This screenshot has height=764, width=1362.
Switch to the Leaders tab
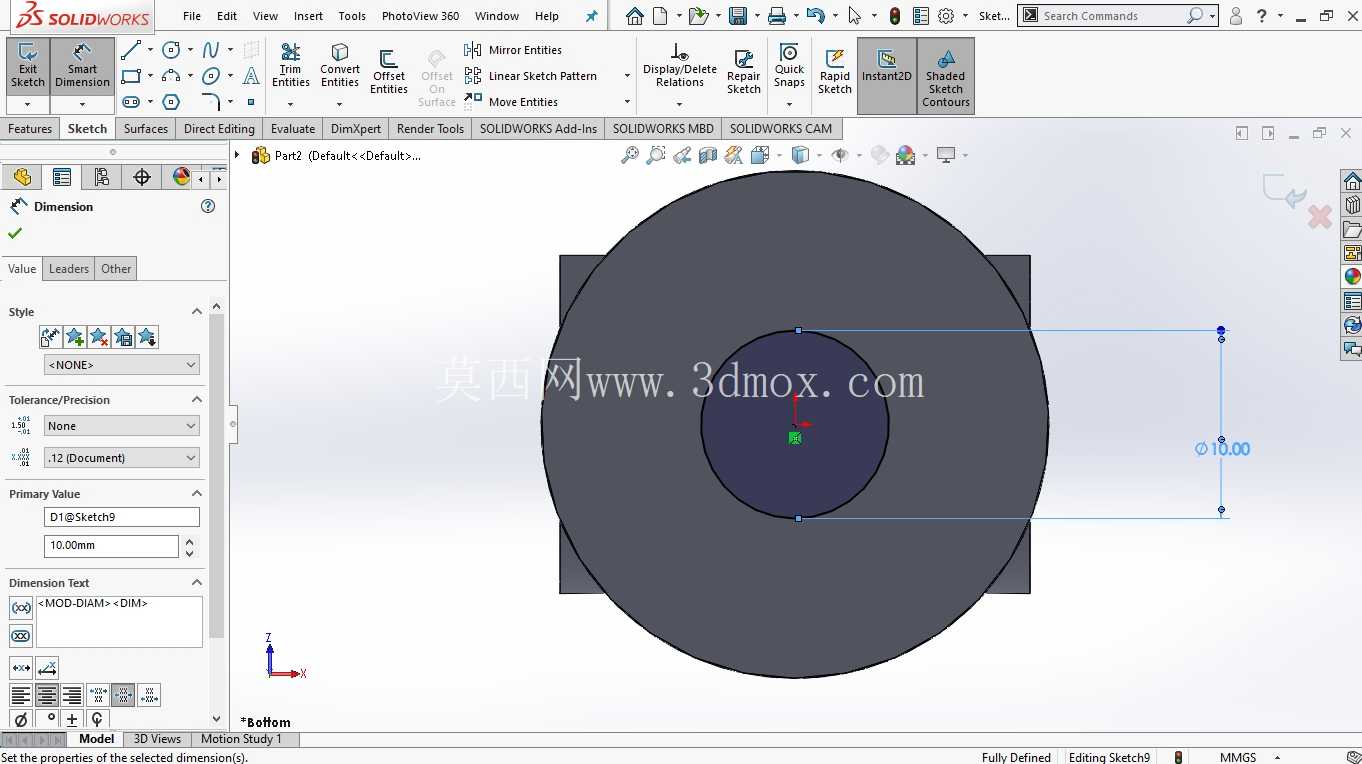[69, 269]
